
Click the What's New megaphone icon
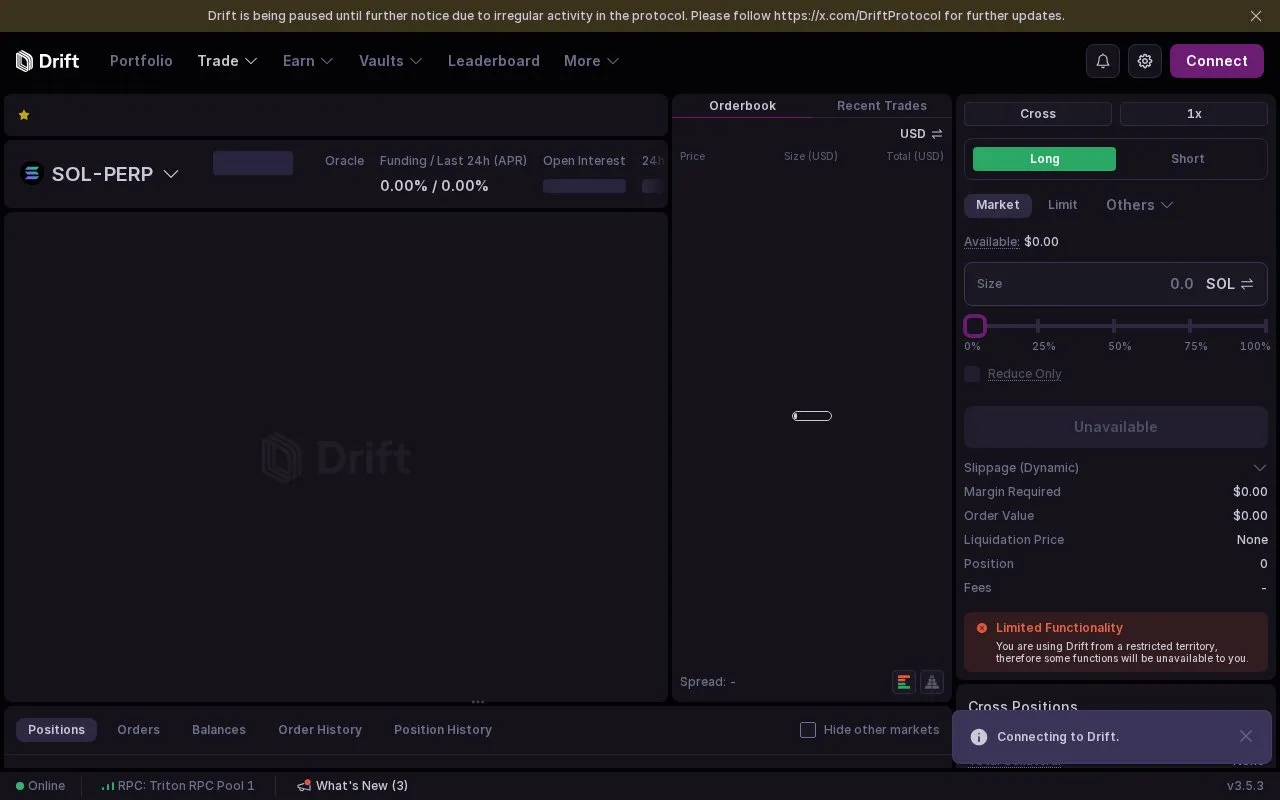point(304,786)
